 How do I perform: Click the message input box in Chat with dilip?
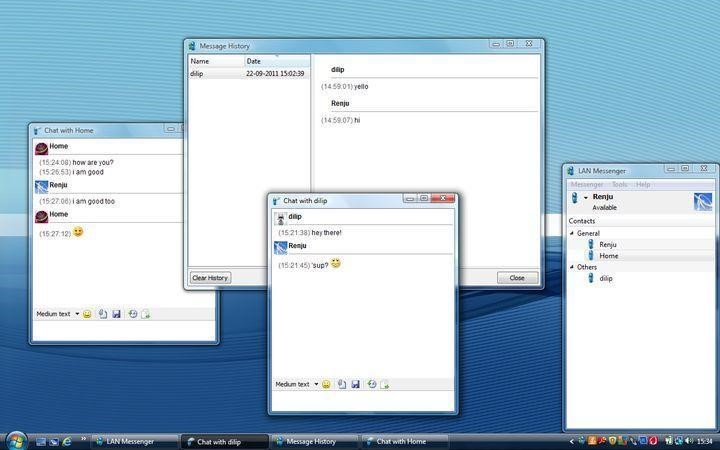(363, 402)
